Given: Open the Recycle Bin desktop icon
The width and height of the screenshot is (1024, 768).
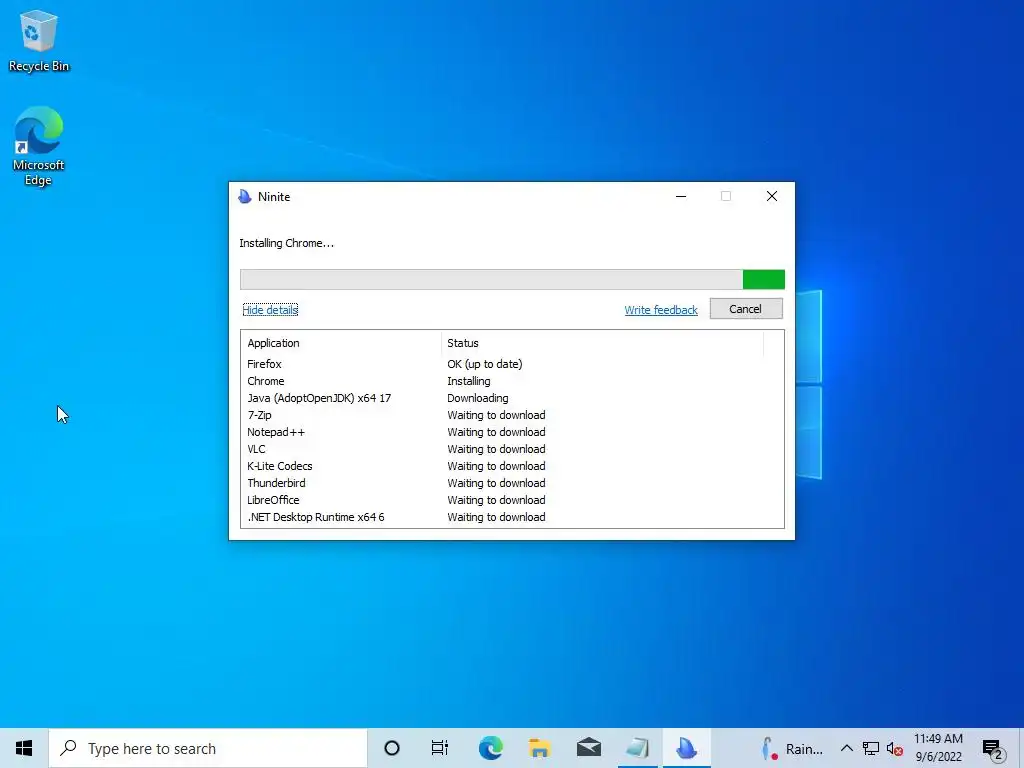Looking at the screenshot, I should coord(39,40).
